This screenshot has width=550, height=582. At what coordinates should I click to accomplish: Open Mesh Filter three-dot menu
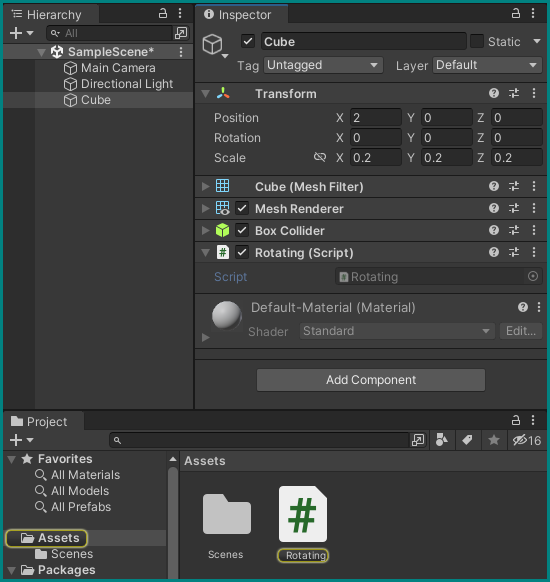click(534, 186)
